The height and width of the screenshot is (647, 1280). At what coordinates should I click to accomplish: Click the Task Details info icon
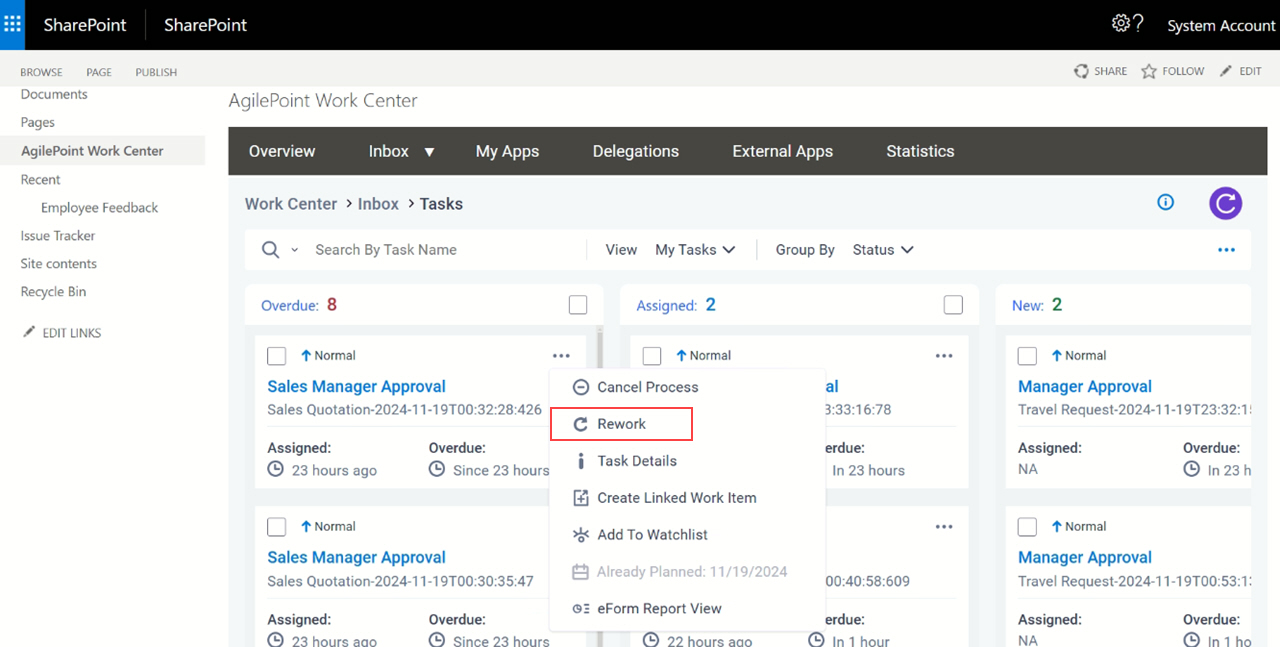[x=580, y=461]
